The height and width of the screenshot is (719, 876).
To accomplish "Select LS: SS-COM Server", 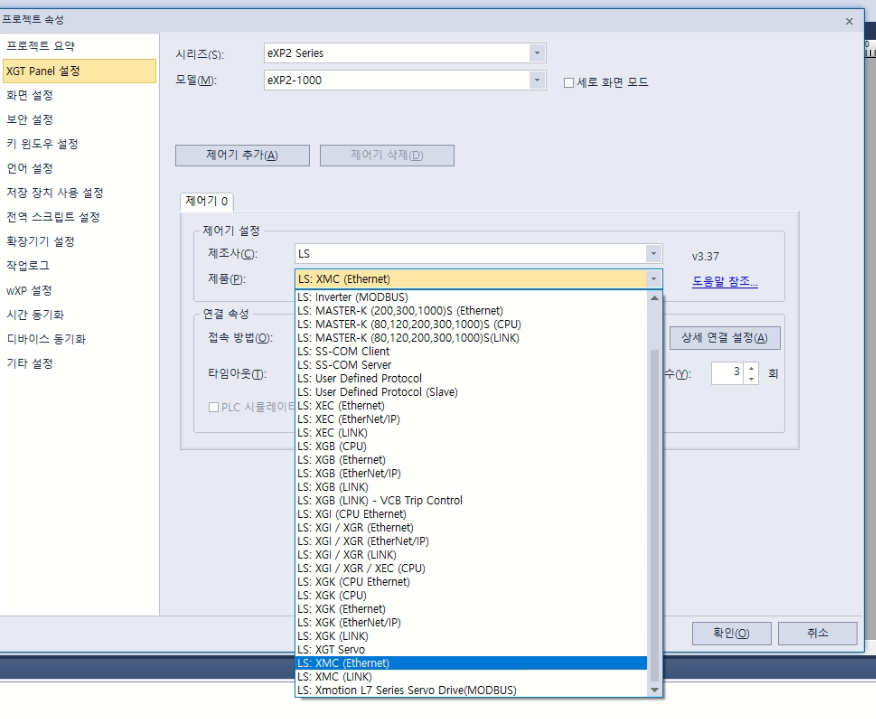I will 471,365.
